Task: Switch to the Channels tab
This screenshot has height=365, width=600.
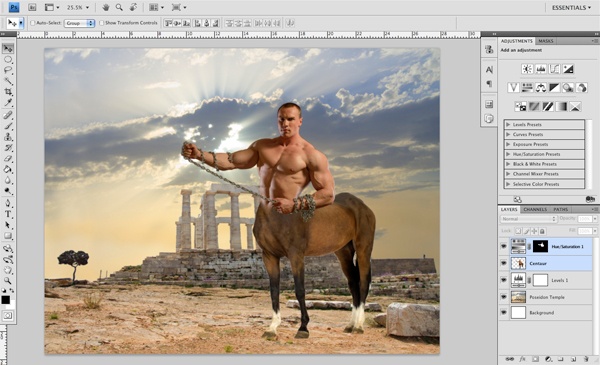Action: (x=535, y=209)
